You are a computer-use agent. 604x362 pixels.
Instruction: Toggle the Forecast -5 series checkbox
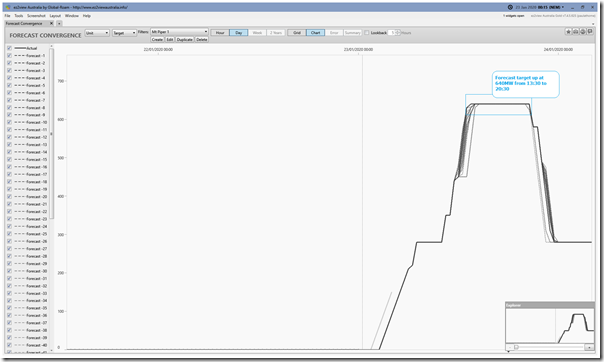(x=9, y=85)
